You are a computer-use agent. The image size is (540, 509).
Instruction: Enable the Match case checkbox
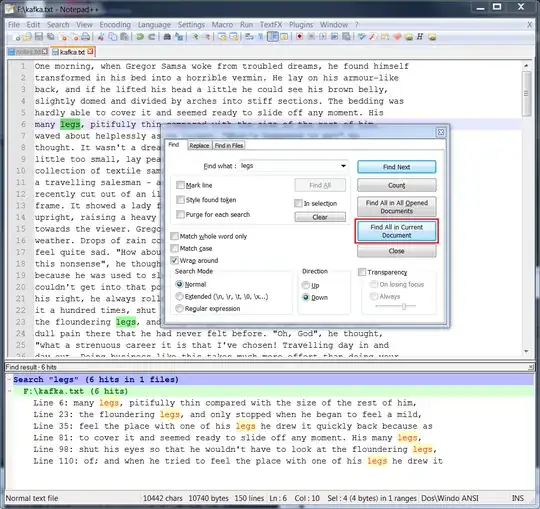pyautogui.click(x=174, y=248)
